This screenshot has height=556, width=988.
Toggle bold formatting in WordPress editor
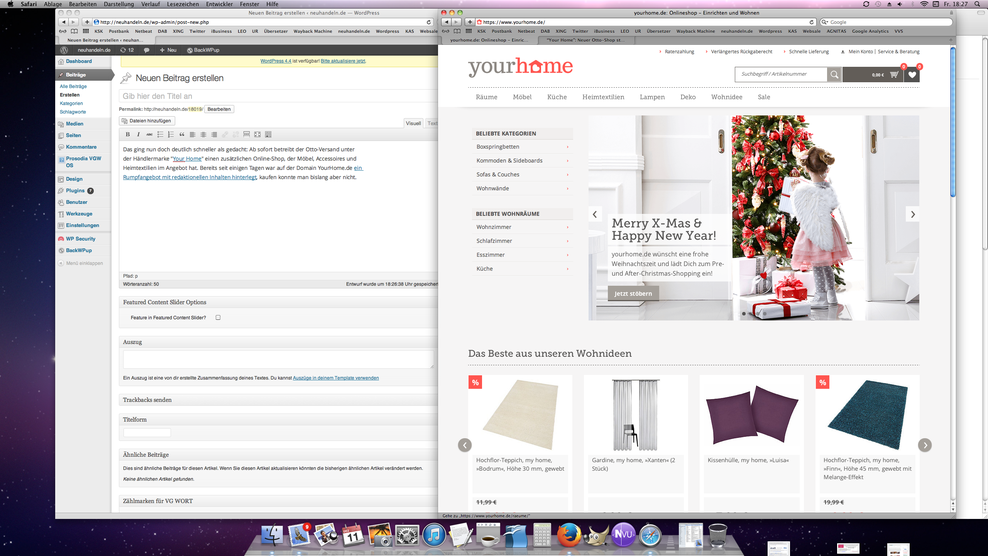point(128,134)
